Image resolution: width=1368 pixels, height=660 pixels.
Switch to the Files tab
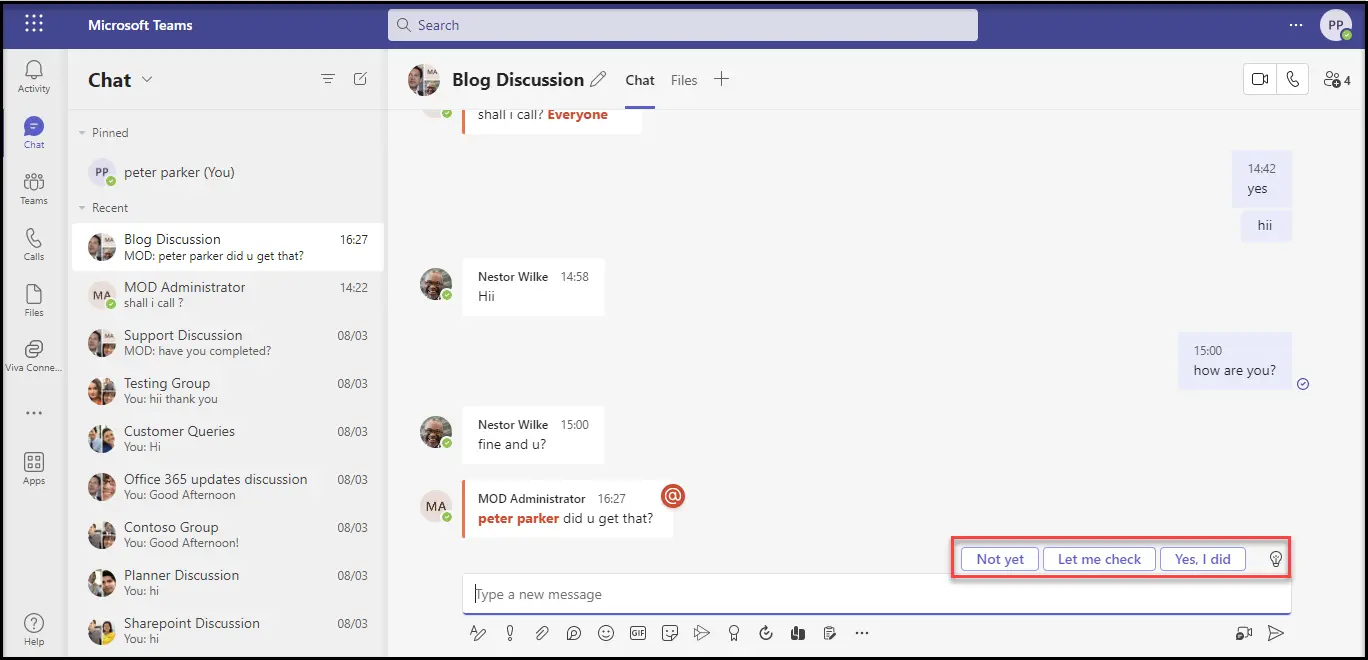(x=684, y=80)
